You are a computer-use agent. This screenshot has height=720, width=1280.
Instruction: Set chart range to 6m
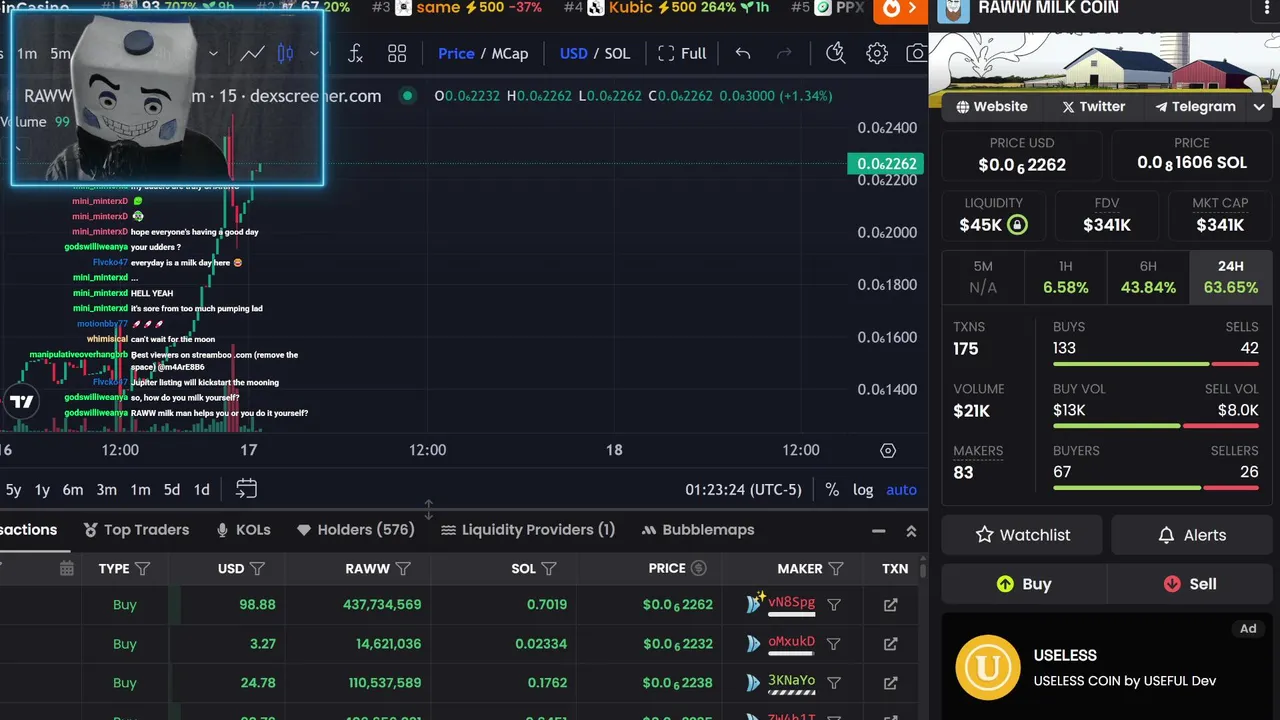tap(72, 490)
